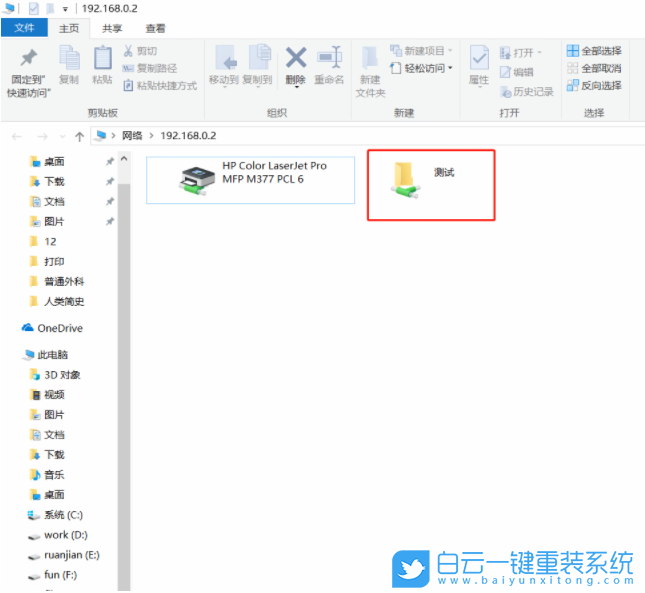The width and height of the screenshot is (645, 593).
Task: Click the title bar properties checkmark icon
Action: coord(34,8)
